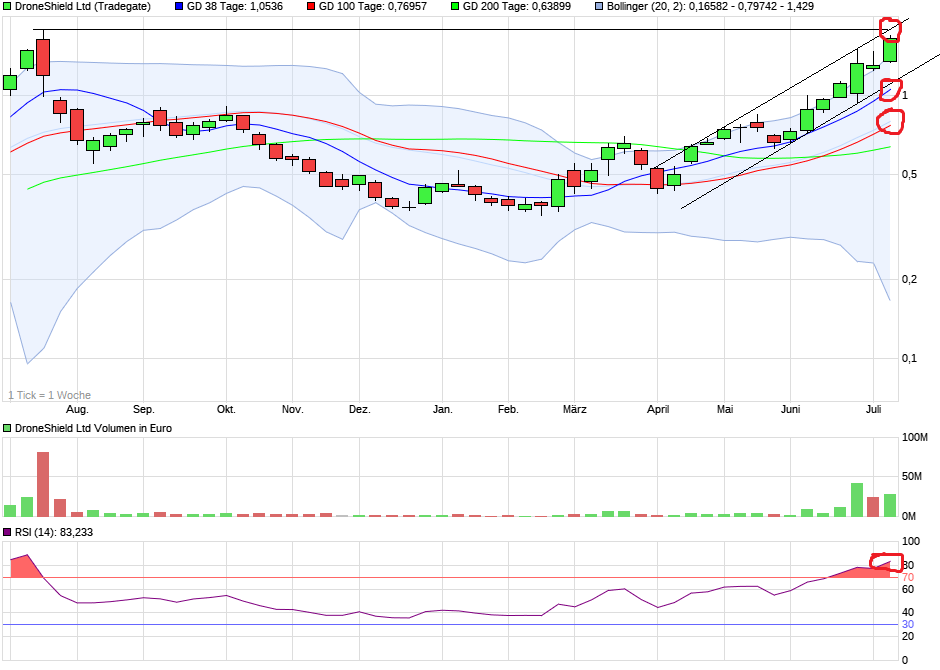Image resolution: width=940 pixels, height=670 pixels.
Task: Click the DroneShield Ltd (Tradegate) title
Action: point(83,7)
